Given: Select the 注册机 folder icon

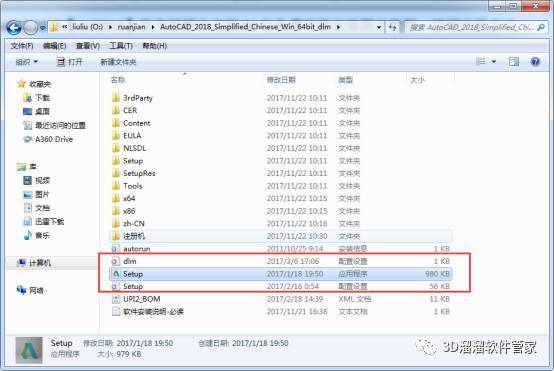Looking at the screenshot, I should click(116, 236).
